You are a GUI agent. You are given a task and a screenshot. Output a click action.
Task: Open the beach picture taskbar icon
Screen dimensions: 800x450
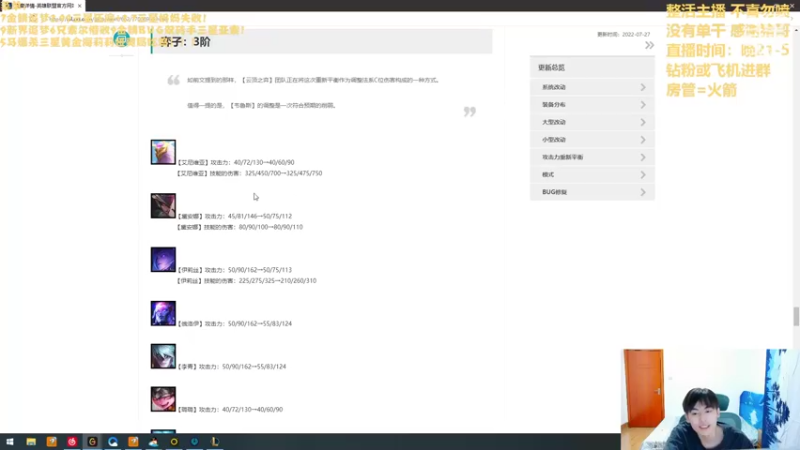tap(154, 442)
